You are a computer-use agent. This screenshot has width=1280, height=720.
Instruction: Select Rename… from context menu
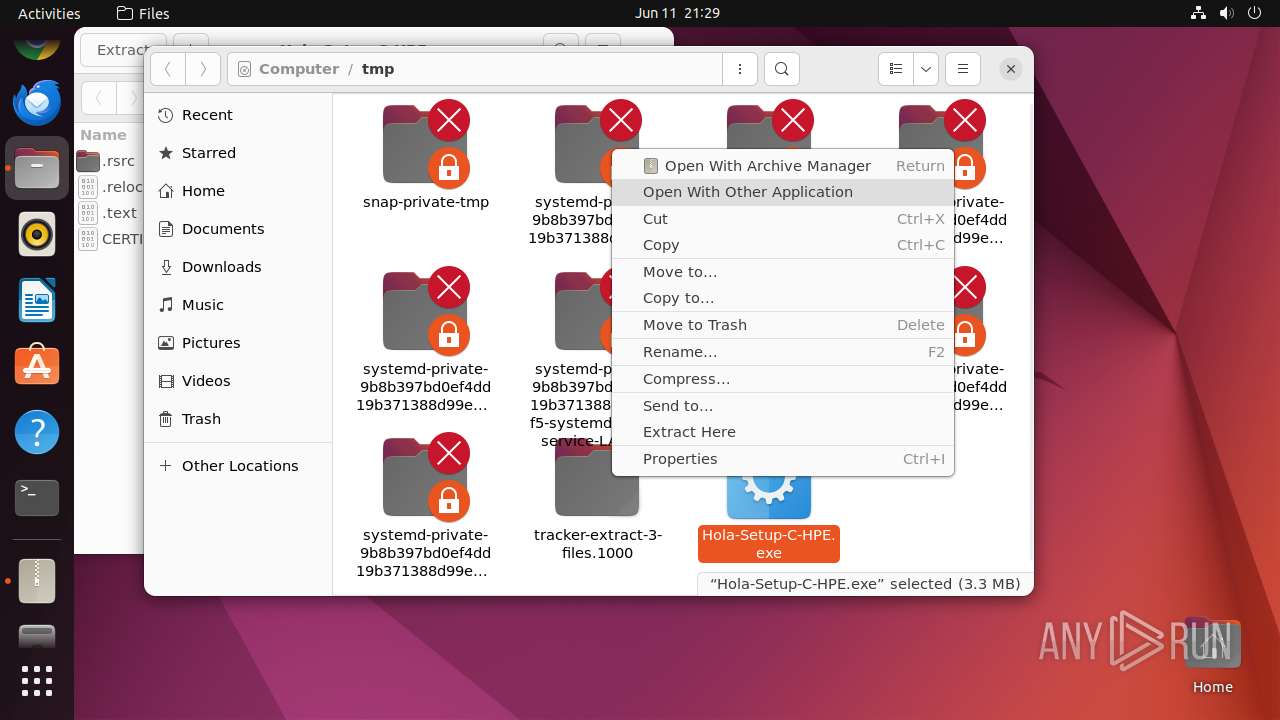(783, 352)
